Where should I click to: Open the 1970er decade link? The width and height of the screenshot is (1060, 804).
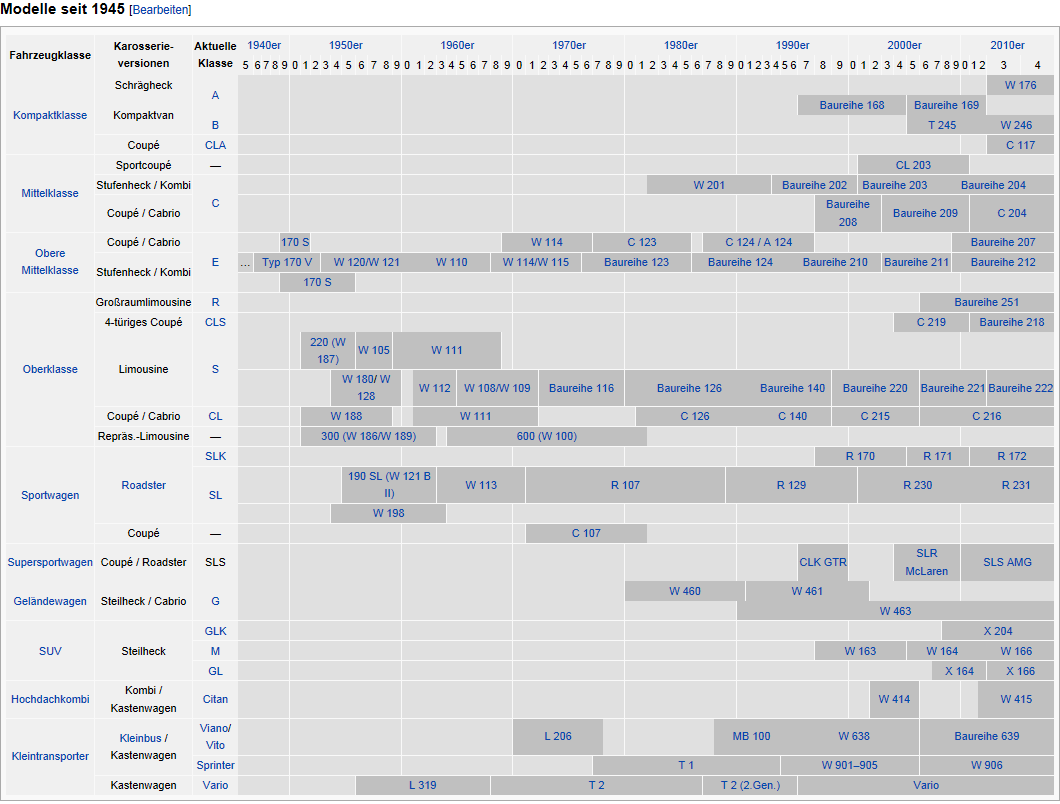(569, 45)
